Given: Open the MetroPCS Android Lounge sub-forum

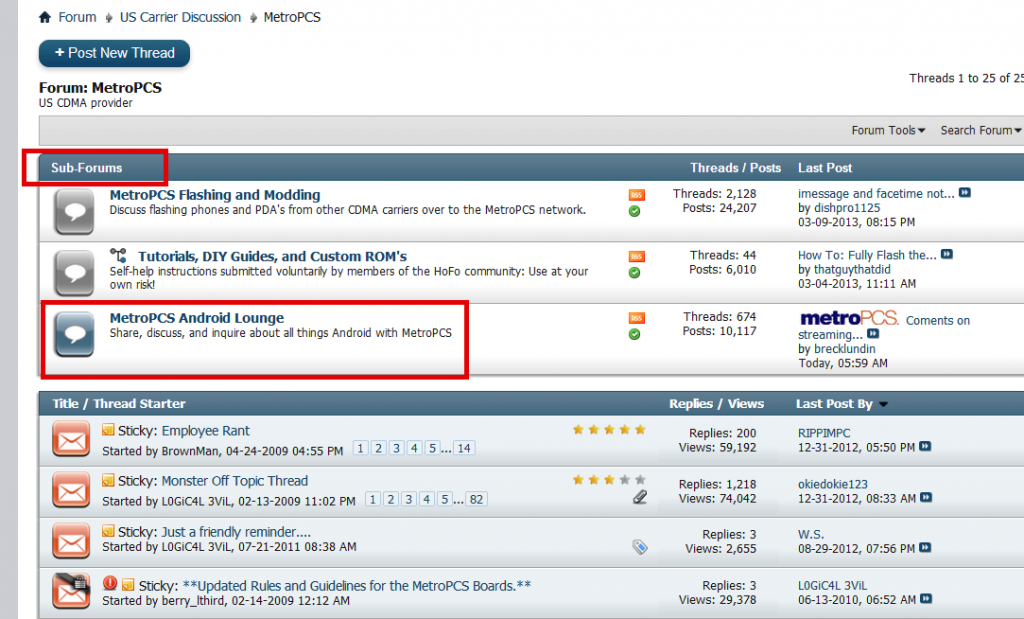Looking at the screenshot, I should pyautogui.click(x=197, y=318).
